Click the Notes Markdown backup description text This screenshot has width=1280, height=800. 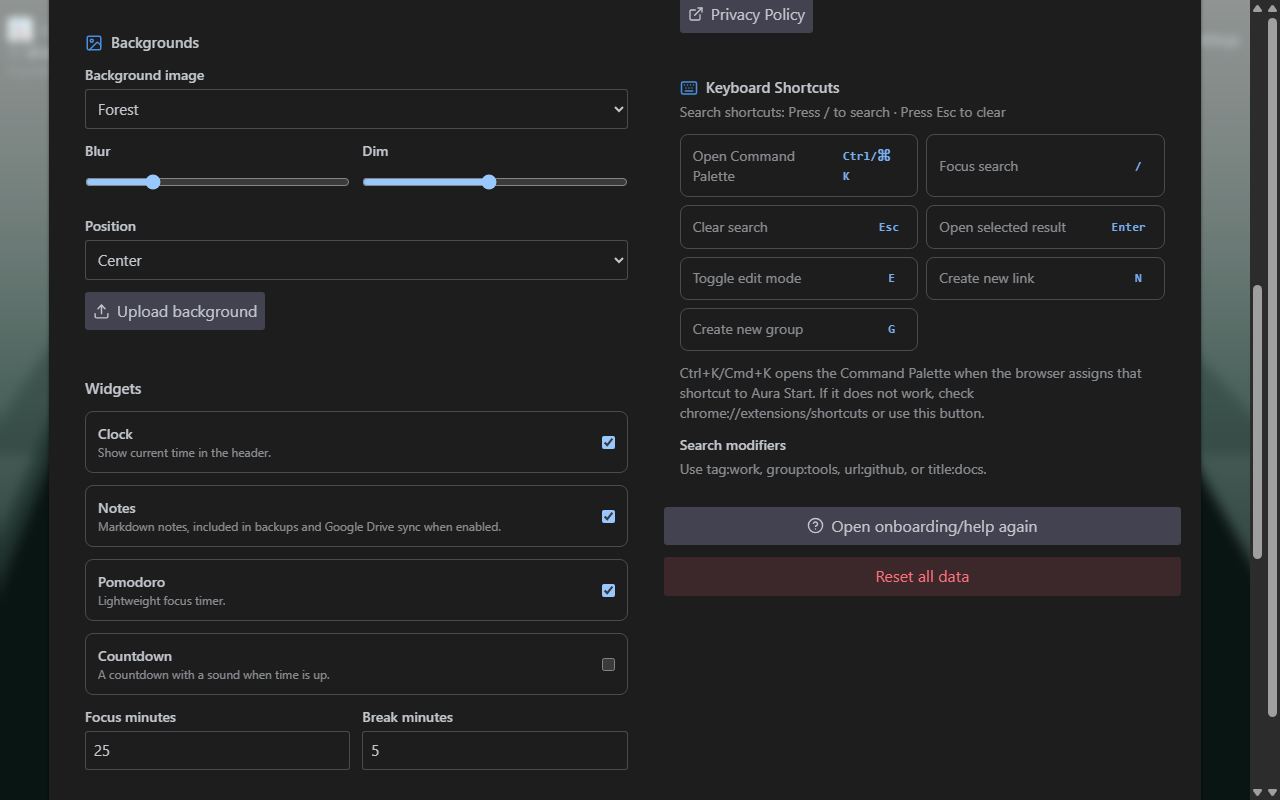click(300, 527)
